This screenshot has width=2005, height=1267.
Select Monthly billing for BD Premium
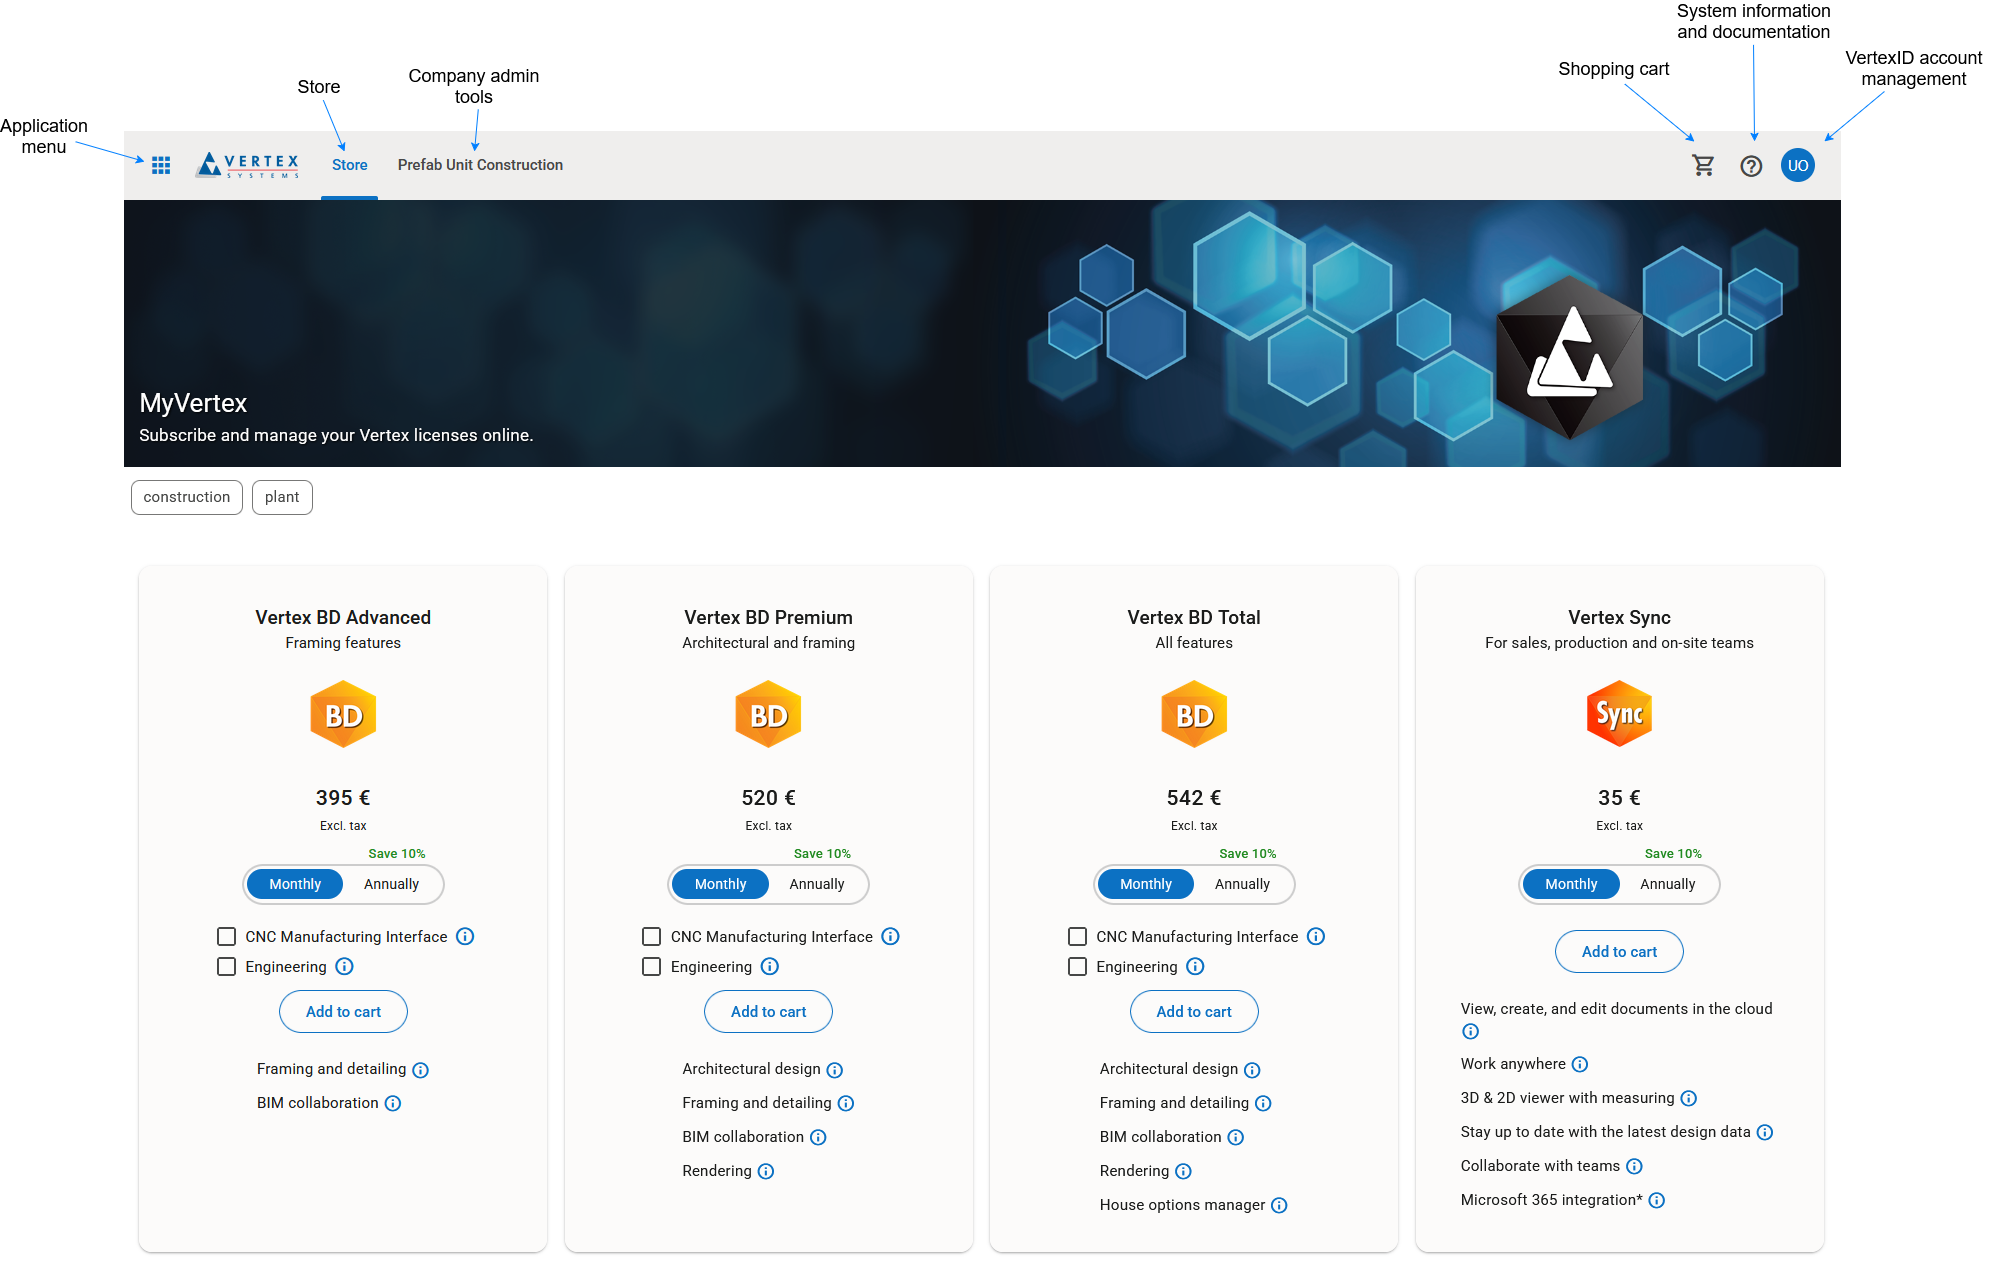(x=720, y=885)
